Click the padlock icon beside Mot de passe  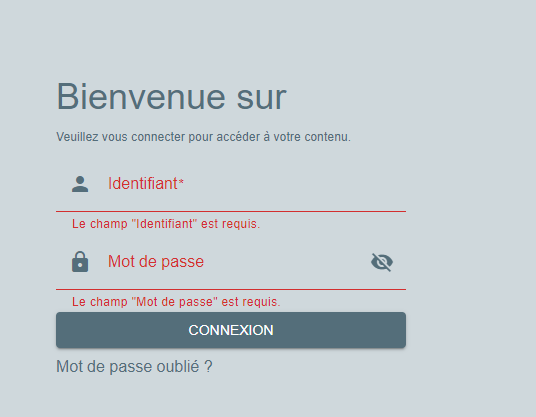tap(80, 262)
